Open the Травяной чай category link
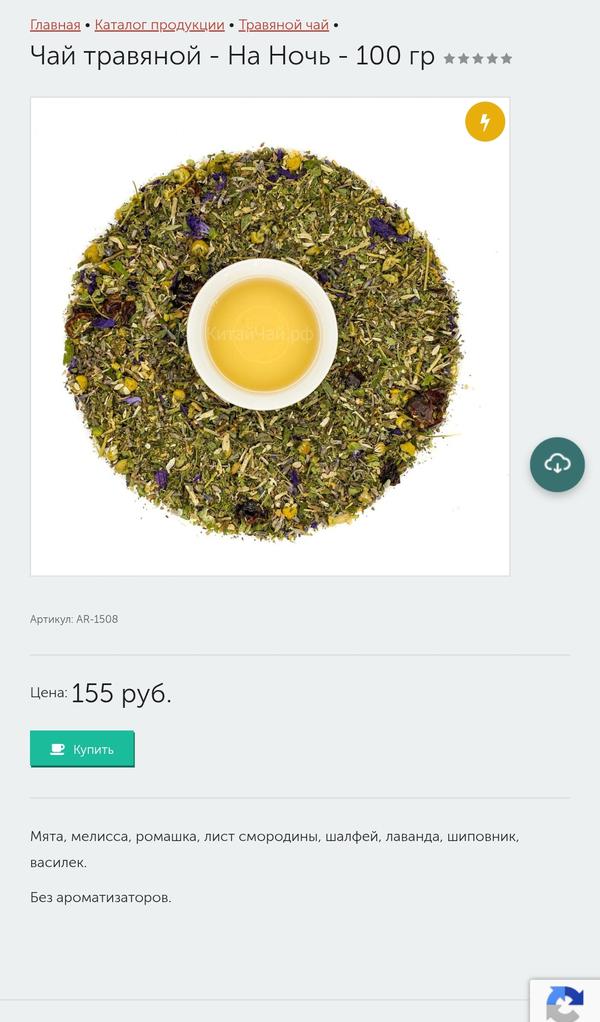 pos(283,25)
